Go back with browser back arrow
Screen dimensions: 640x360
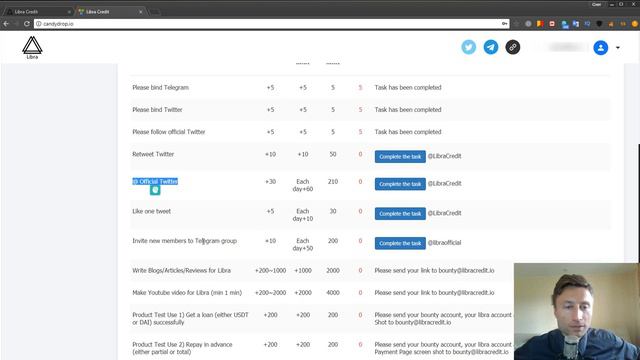pyautogui.click(x=6, y=24)
